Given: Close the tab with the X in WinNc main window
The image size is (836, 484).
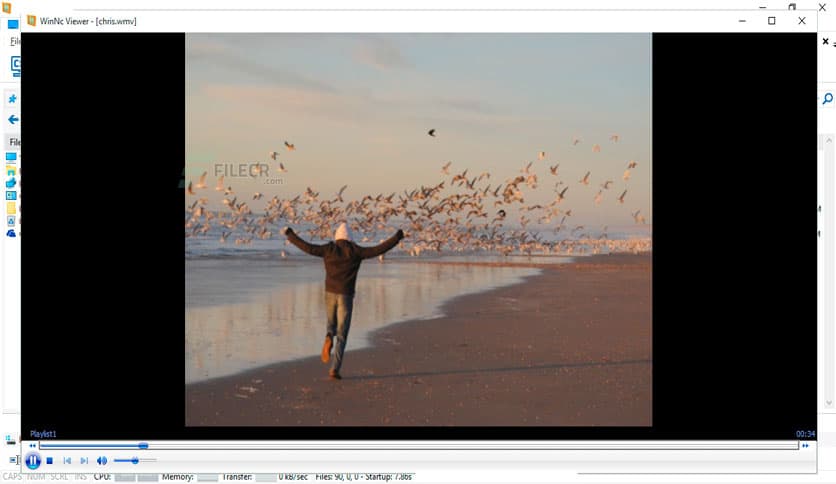Looking at the screenshot, I should point(825,41).
